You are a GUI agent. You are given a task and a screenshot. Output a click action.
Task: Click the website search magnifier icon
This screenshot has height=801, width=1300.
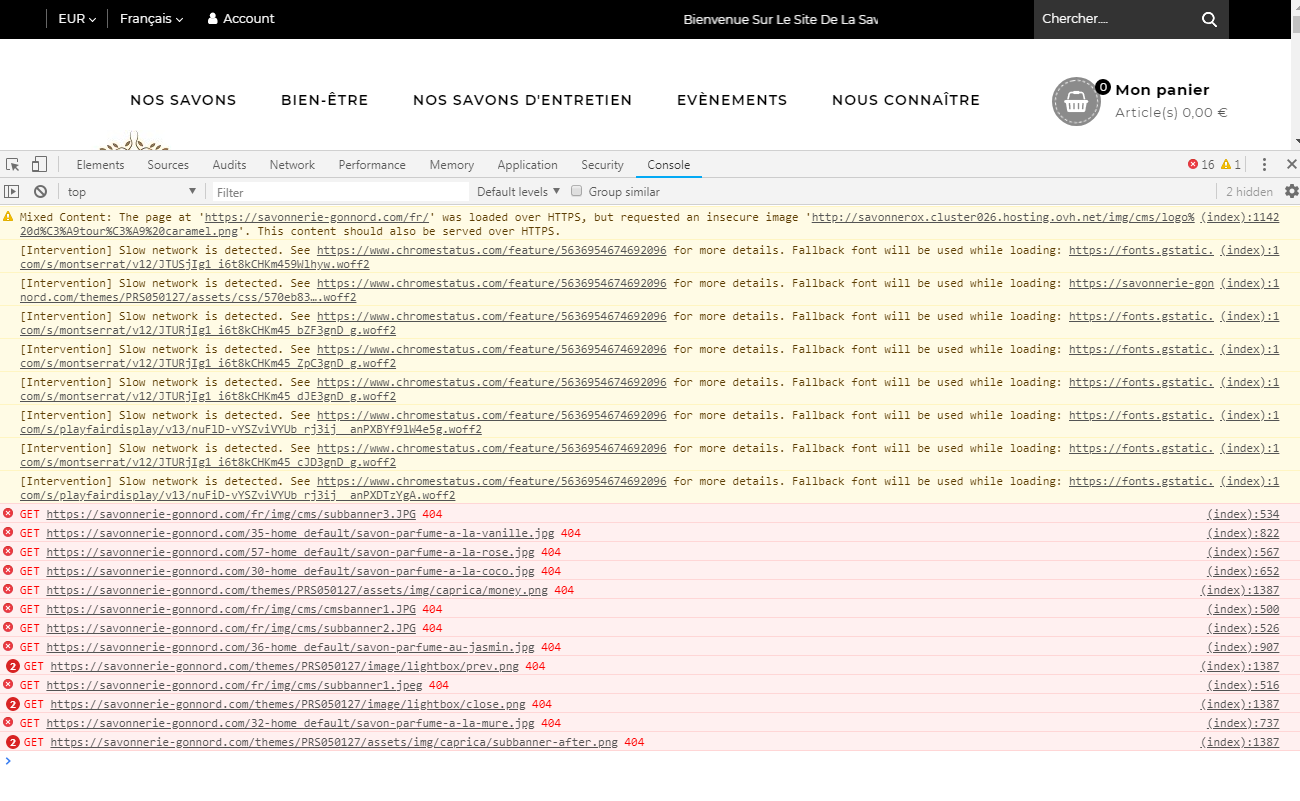[1209, 19]
